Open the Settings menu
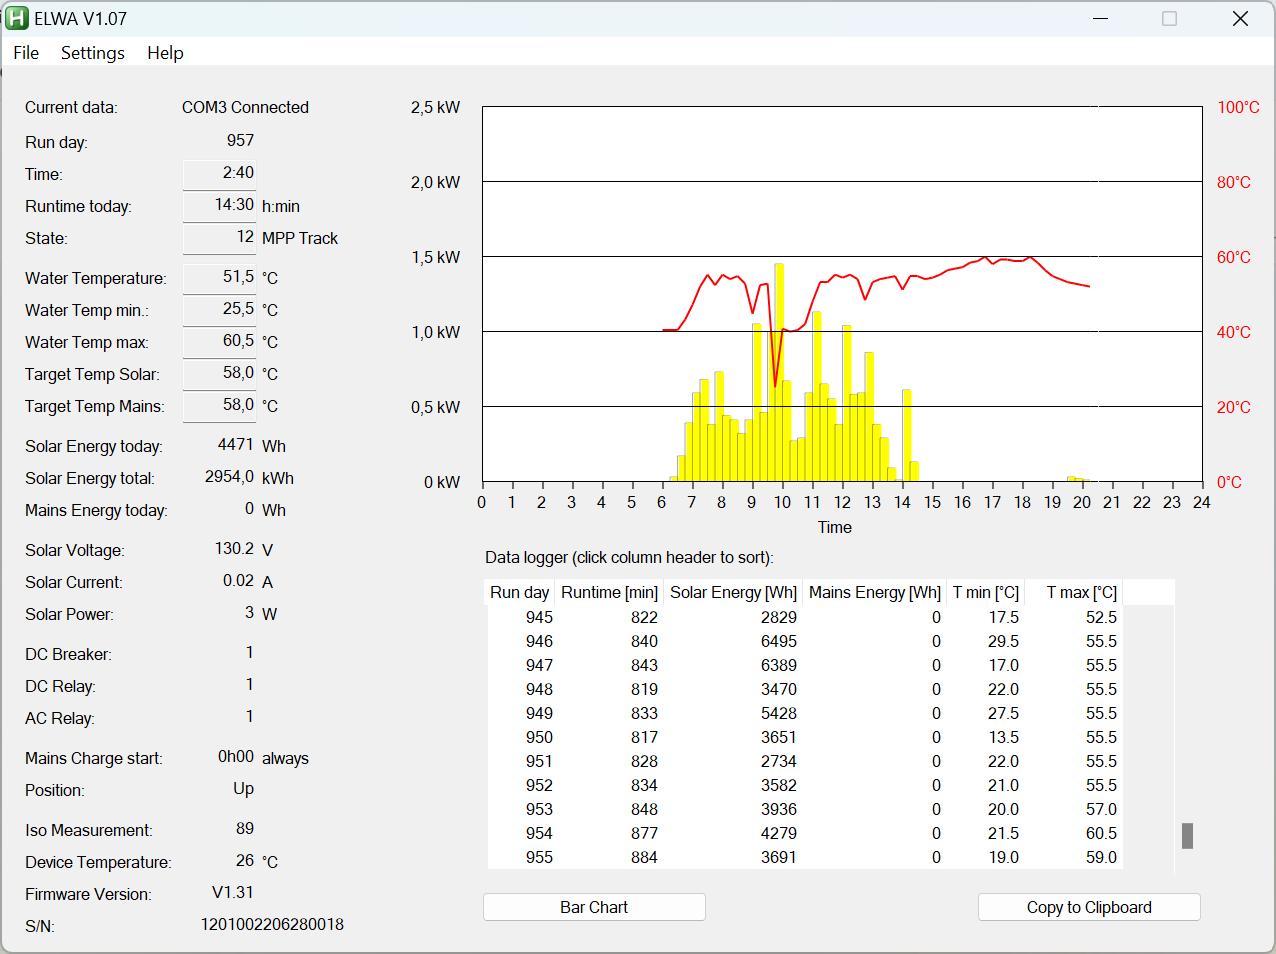 click(x=93, y=53)
